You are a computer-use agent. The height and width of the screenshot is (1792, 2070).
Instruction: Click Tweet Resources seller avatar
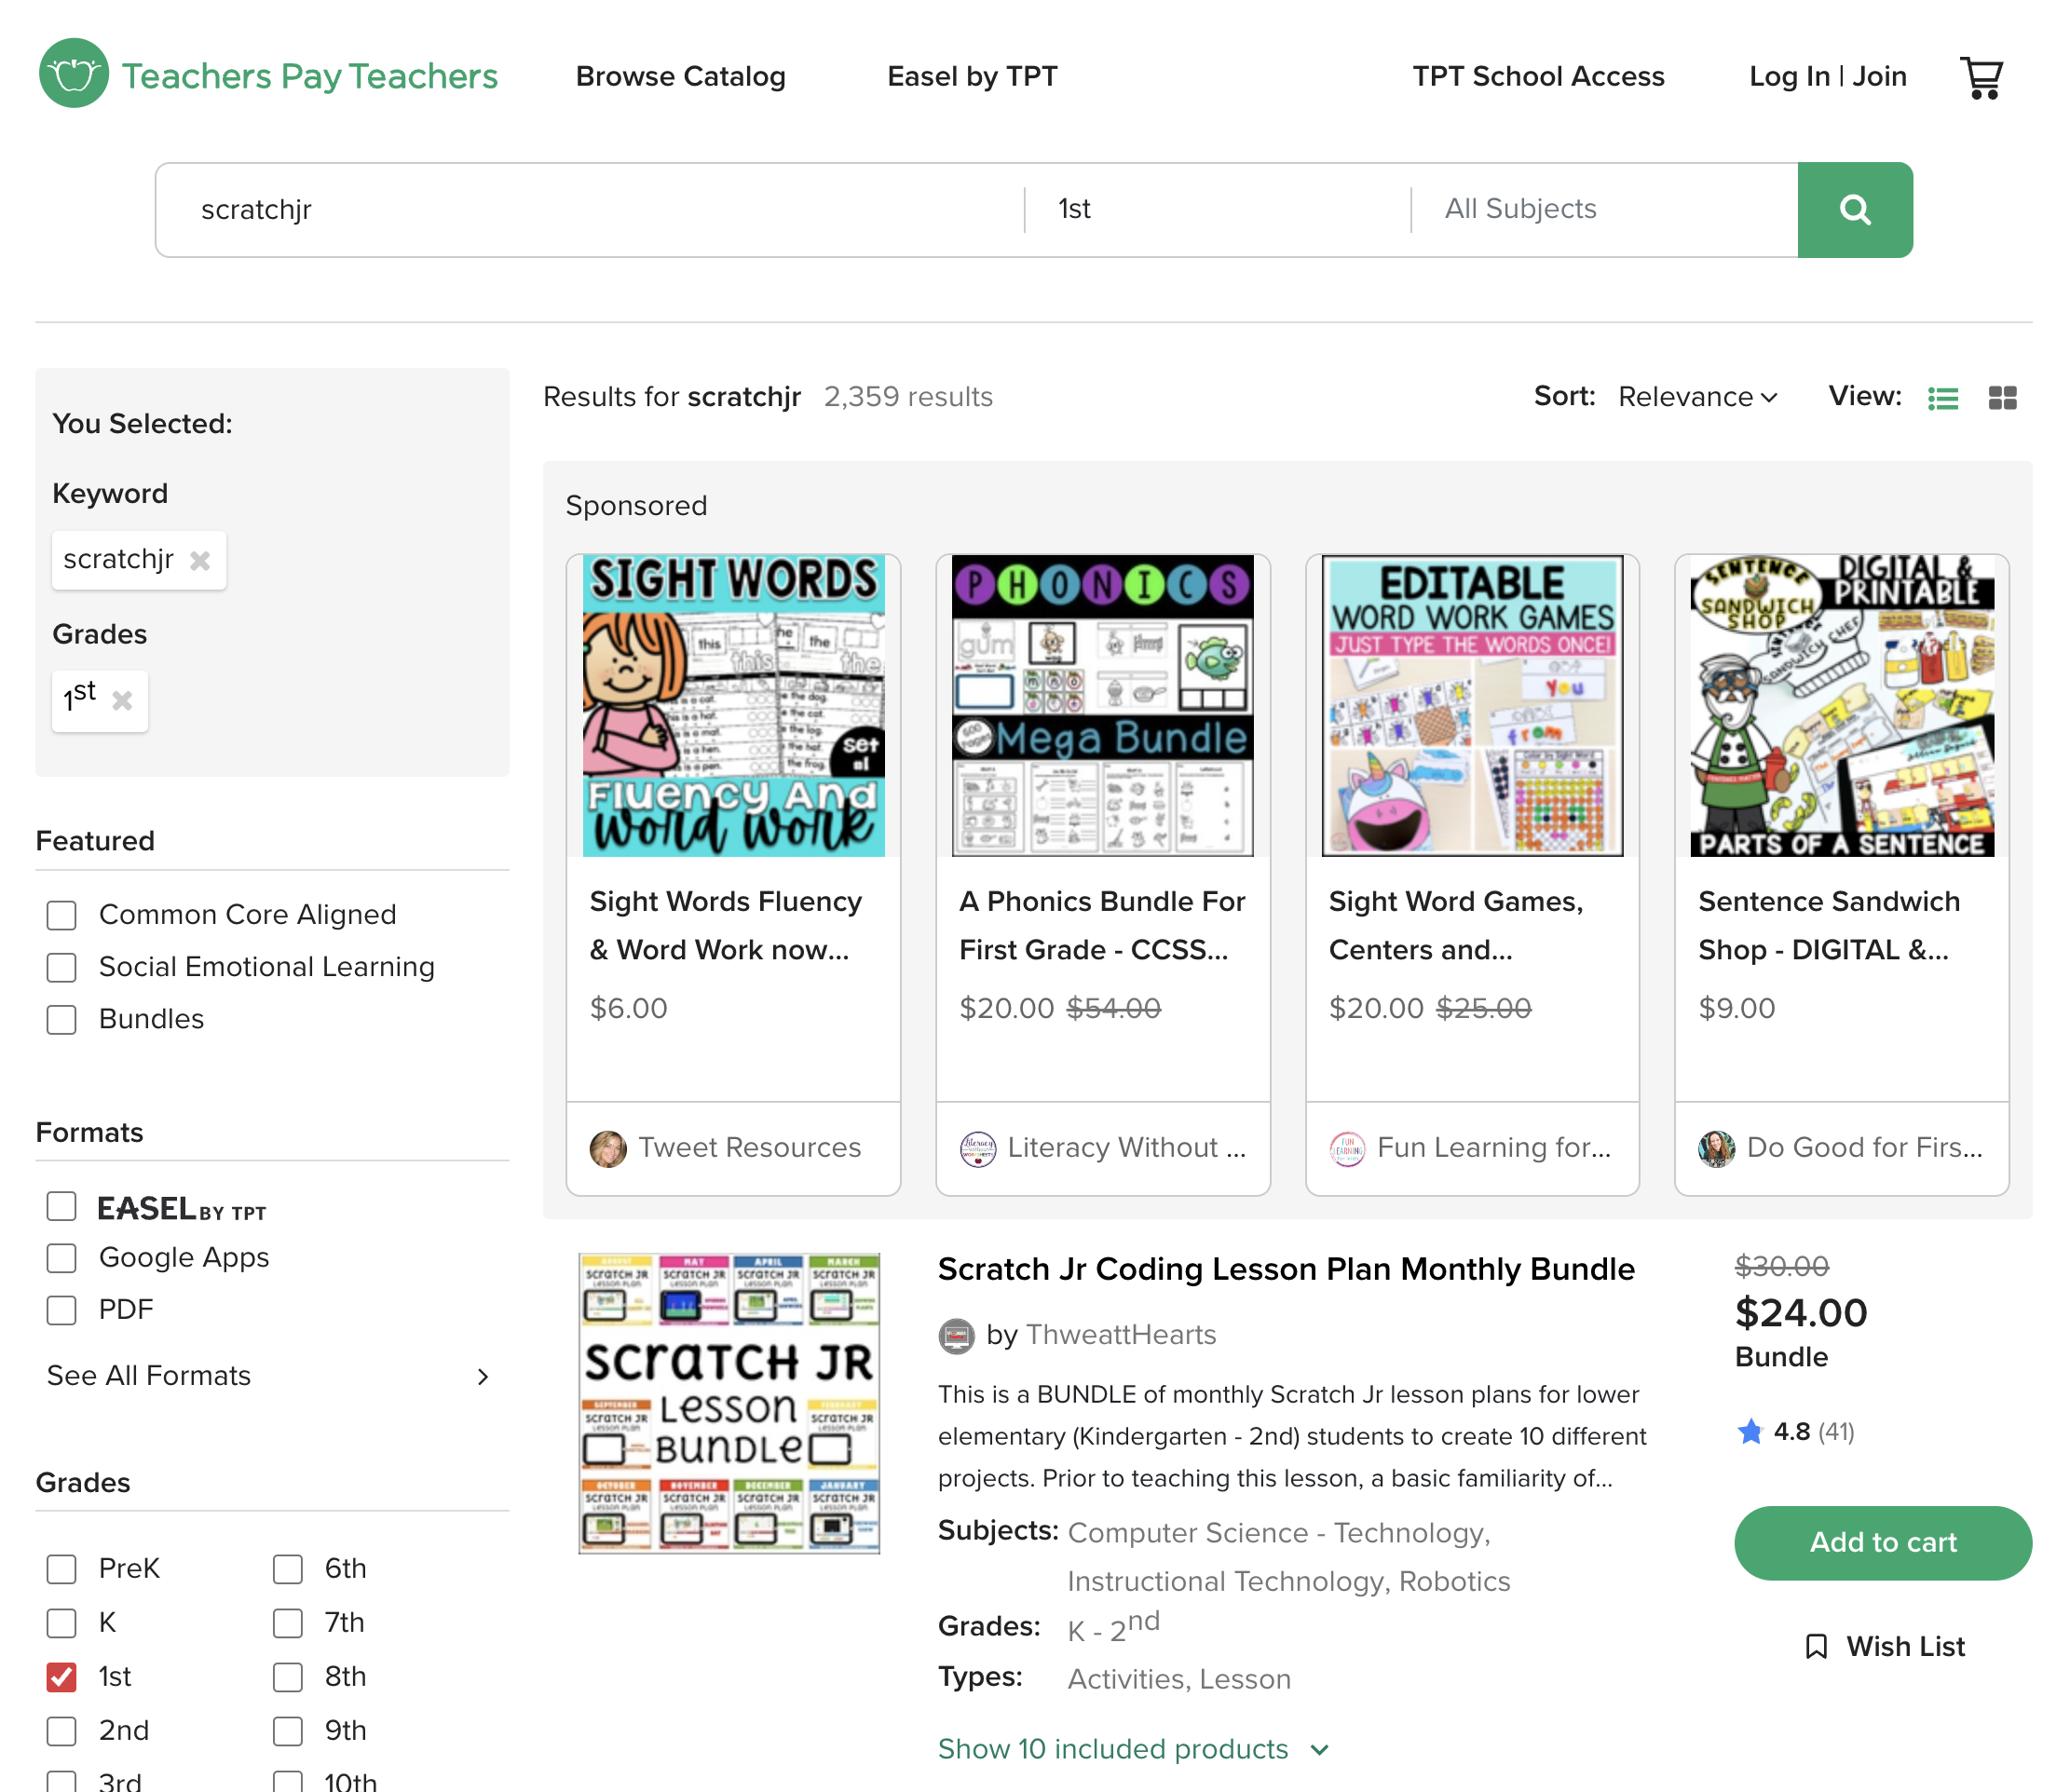(x=608, y=1148)
